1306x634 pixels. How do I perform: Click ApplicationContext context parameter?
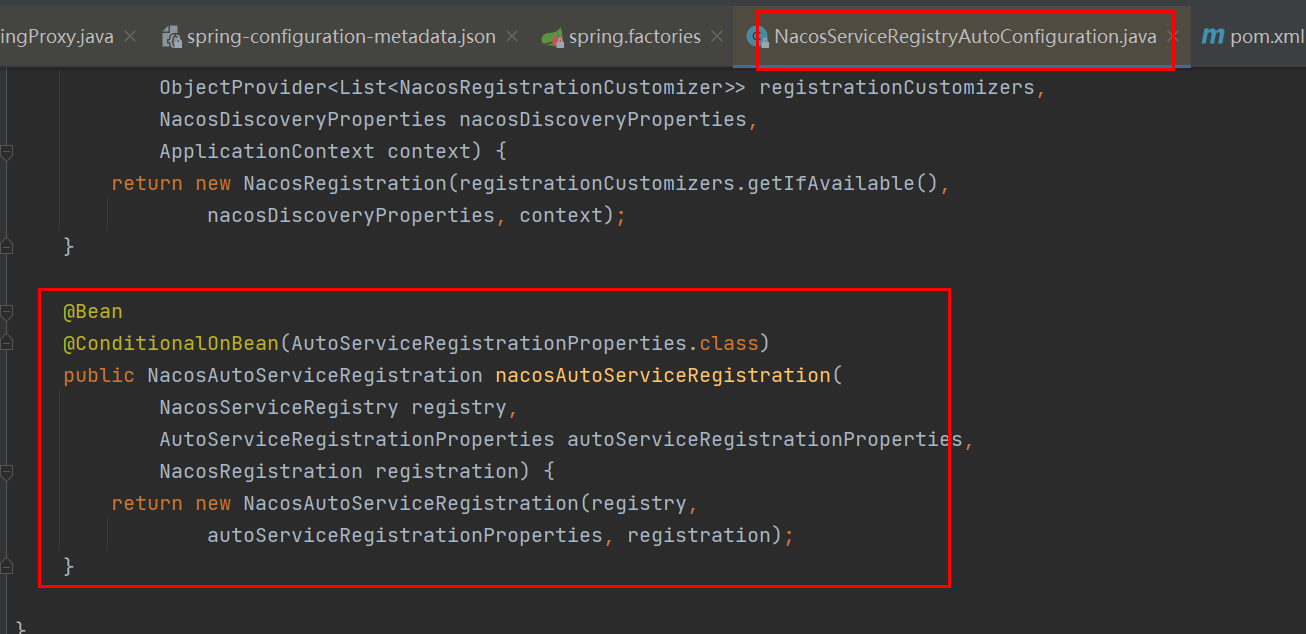315,152
